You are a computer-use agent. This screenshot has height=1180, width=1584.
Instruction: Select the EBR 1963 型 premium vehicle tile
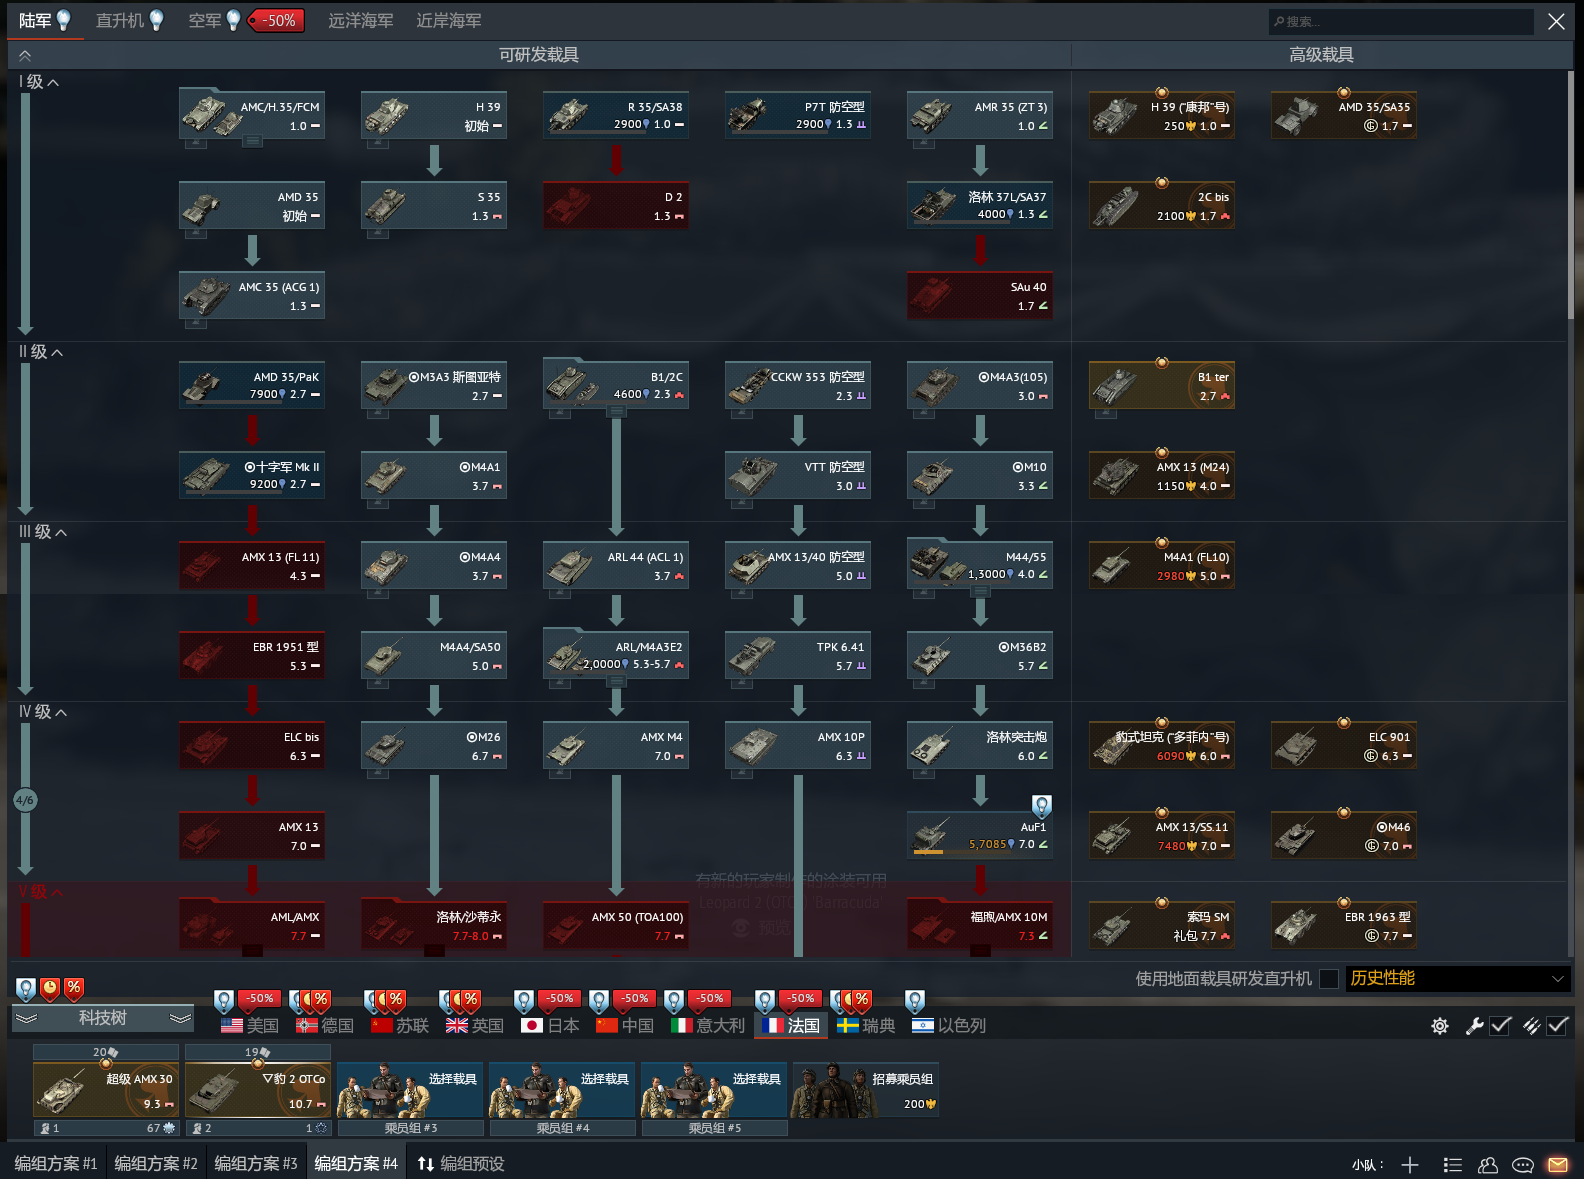(1344, 925)
